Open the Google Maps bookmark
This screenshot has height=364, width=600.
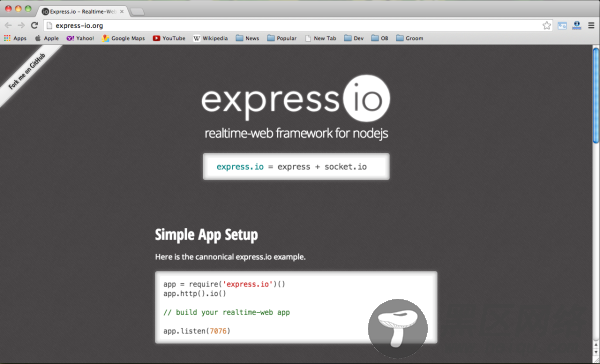(123, 38)
